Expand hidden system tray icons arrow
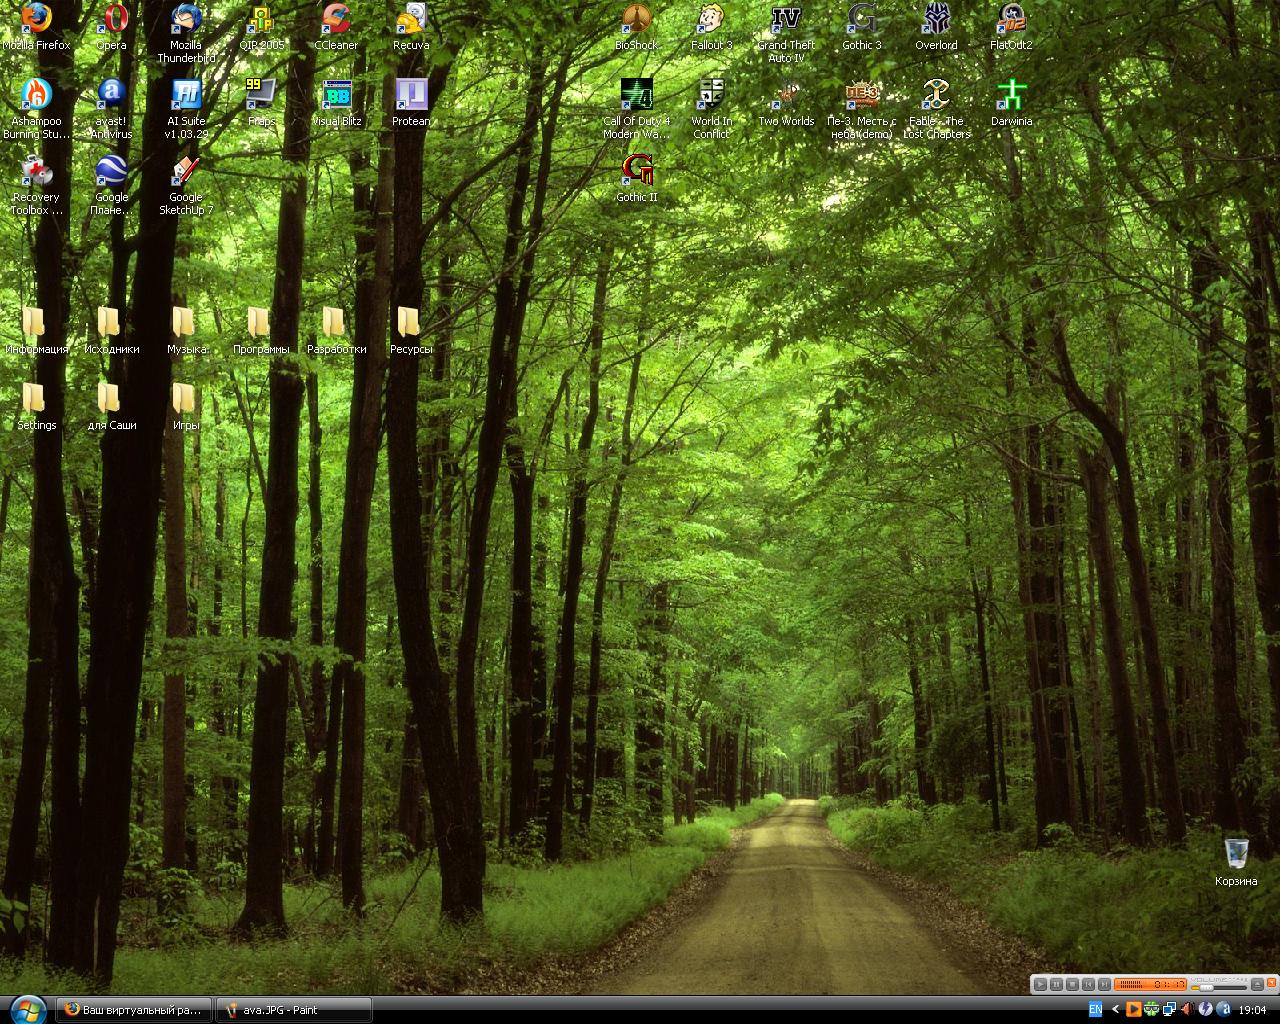Viewport: 1280px width, 1024px height. [x=1116, y=1010]
